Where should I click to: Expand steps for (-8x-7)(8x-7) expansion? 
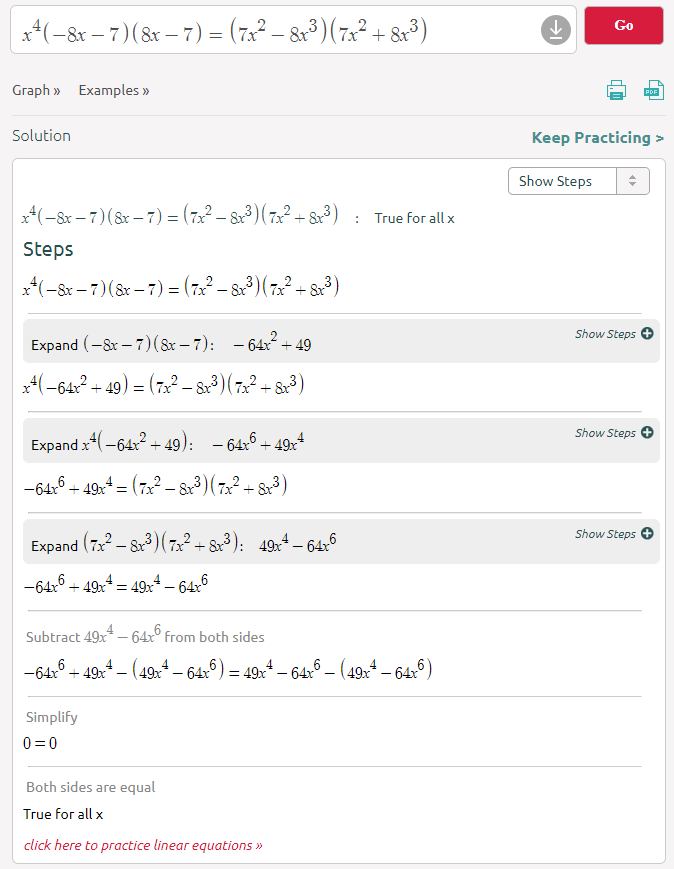coord(613,334)
